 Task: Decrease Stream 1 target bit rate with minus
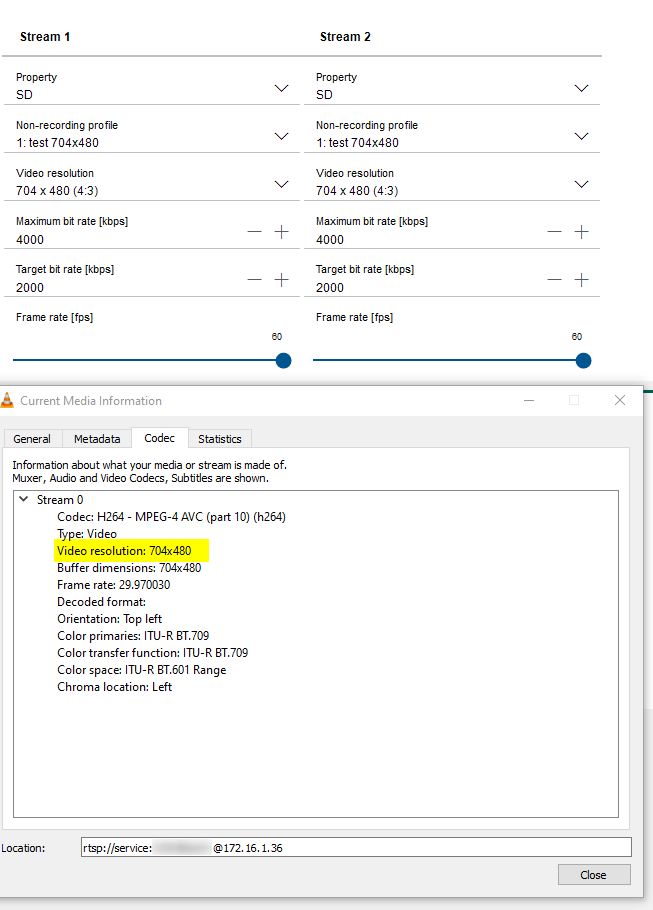pyautogui.click(x=254, y=280)
